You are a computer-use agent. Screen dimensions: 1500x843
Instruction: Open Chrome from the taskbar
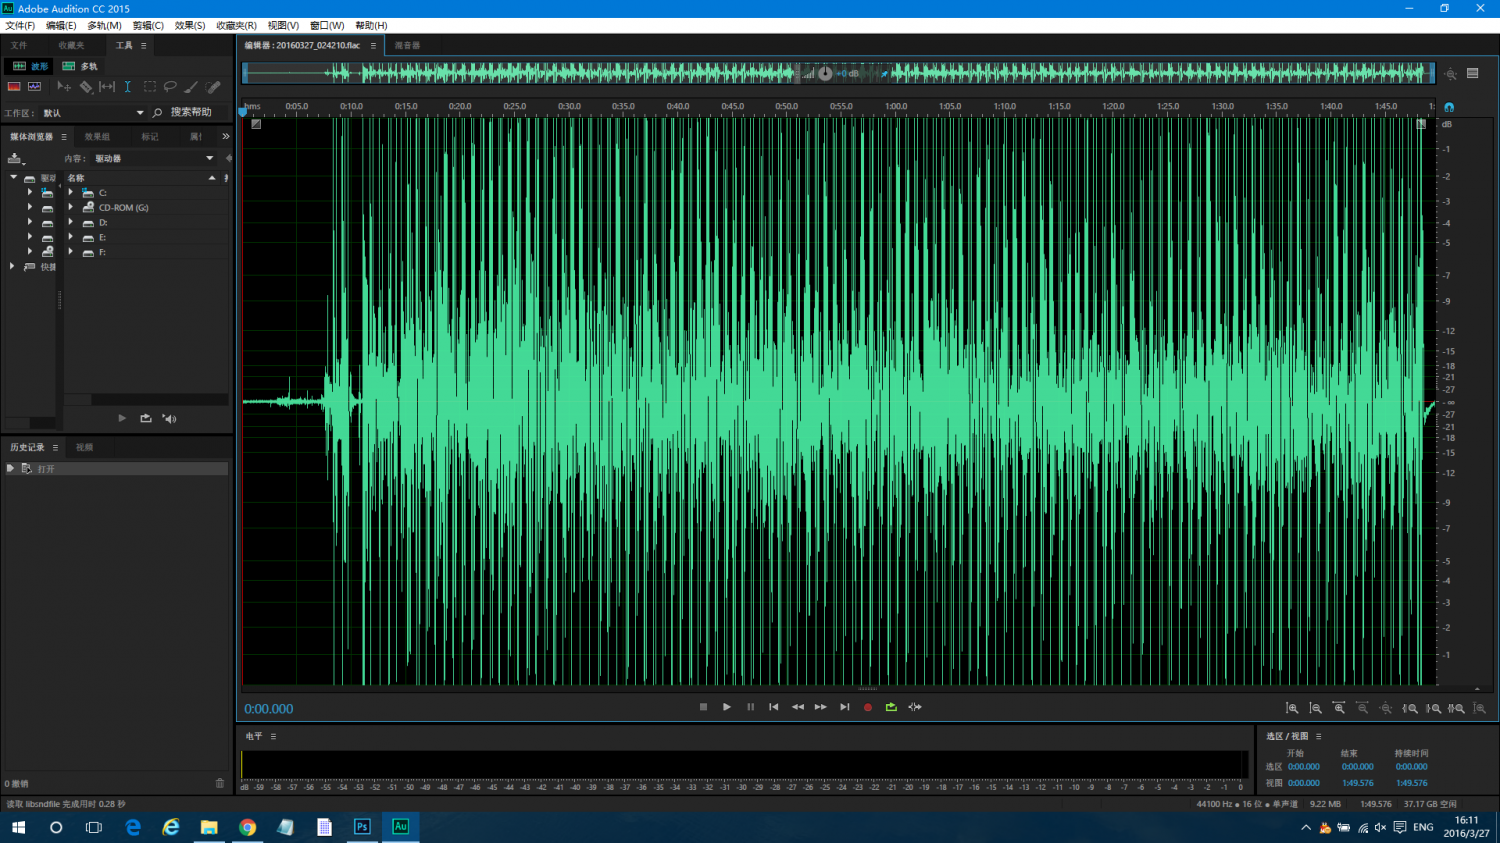[247, 827]
